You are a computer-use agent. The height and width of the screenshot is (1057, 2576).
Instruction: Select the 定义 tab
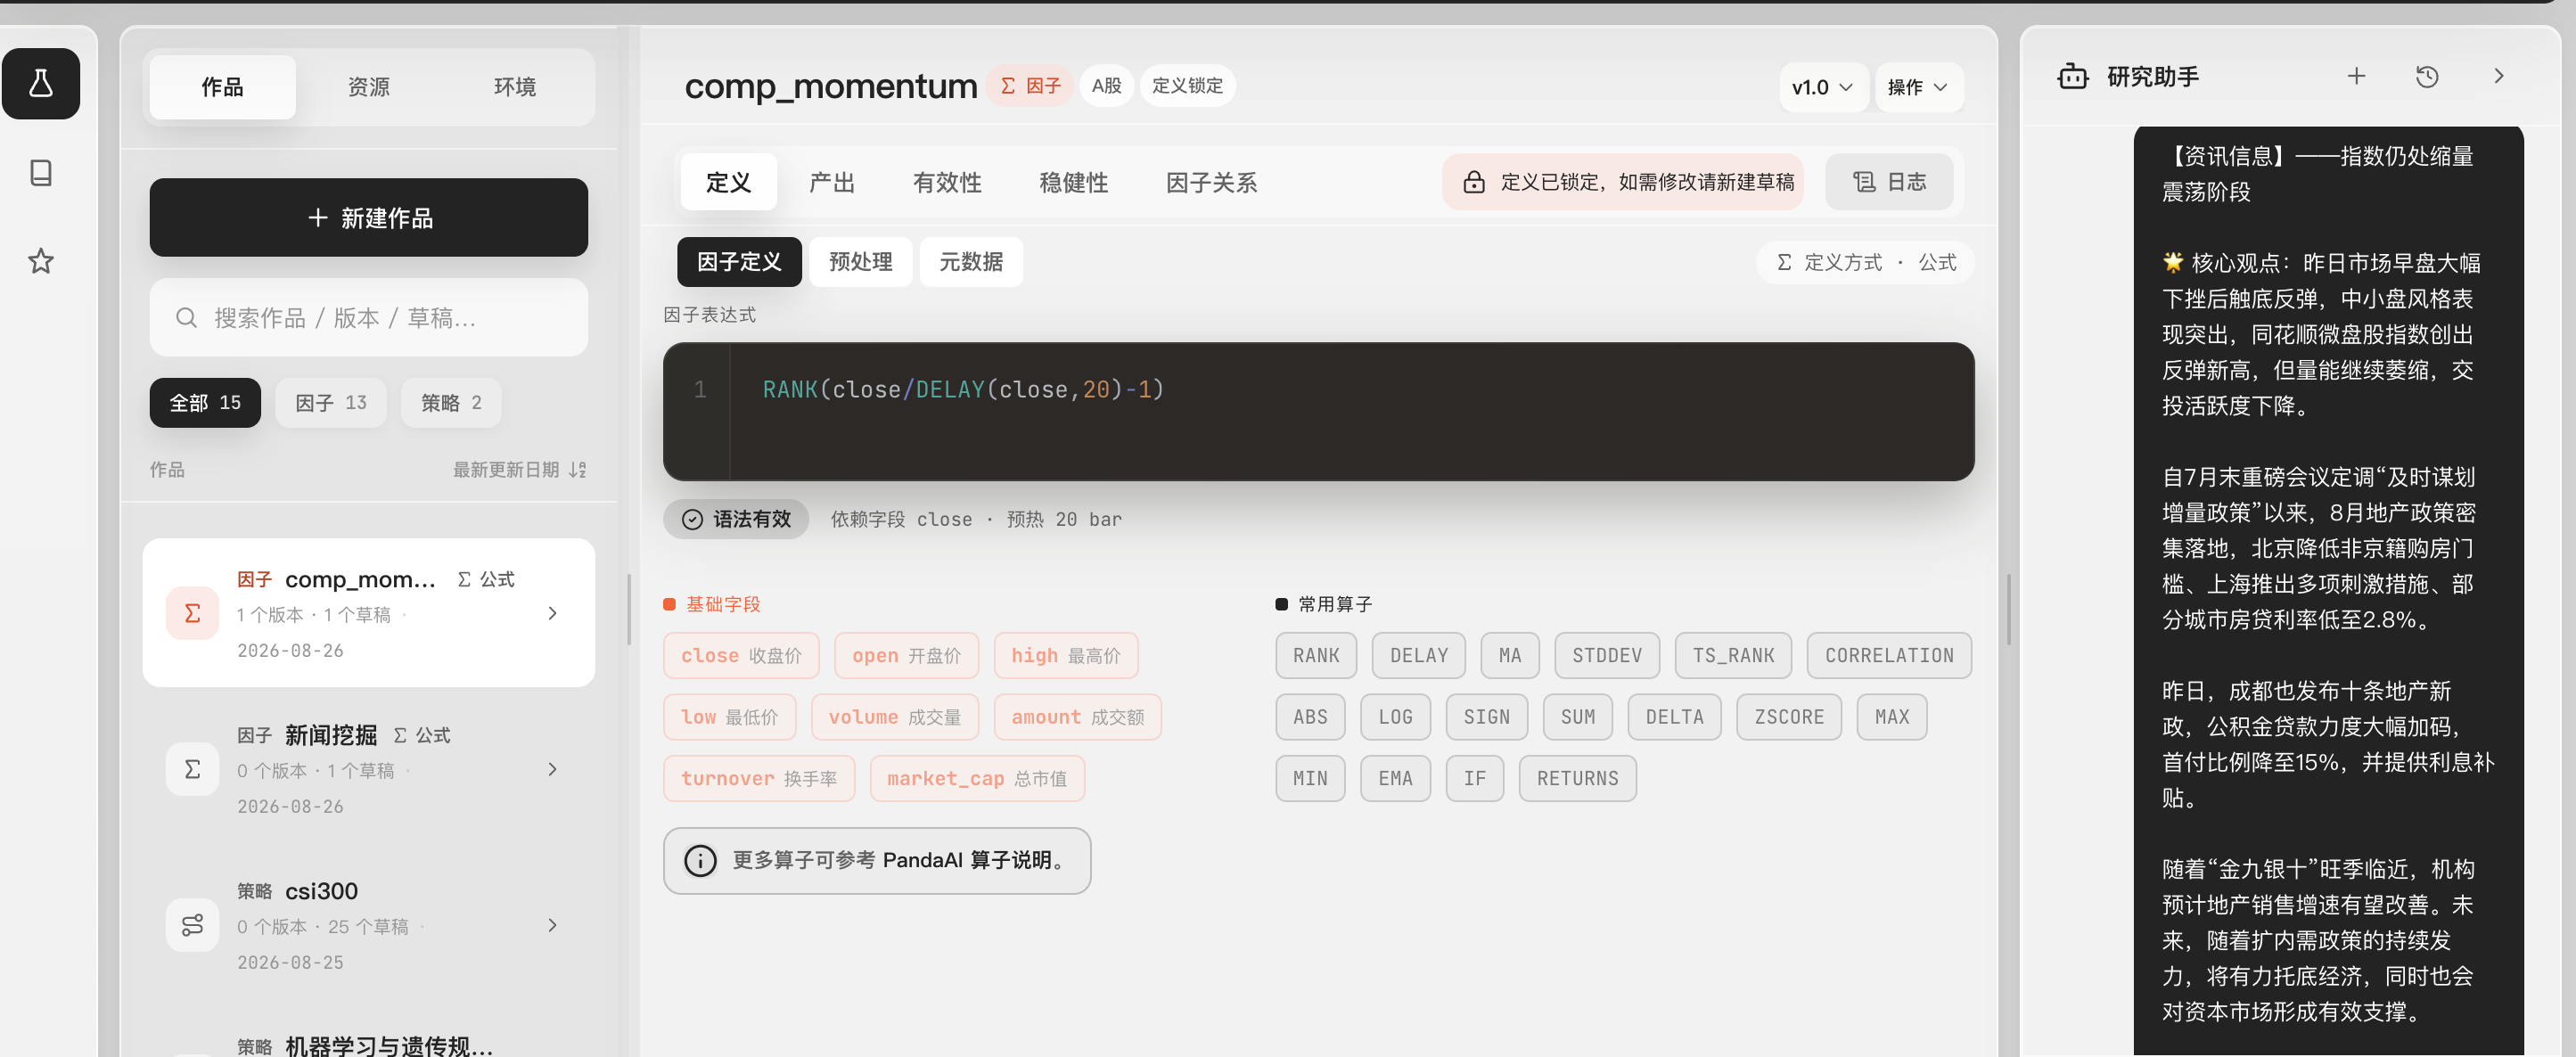point(728,182)
